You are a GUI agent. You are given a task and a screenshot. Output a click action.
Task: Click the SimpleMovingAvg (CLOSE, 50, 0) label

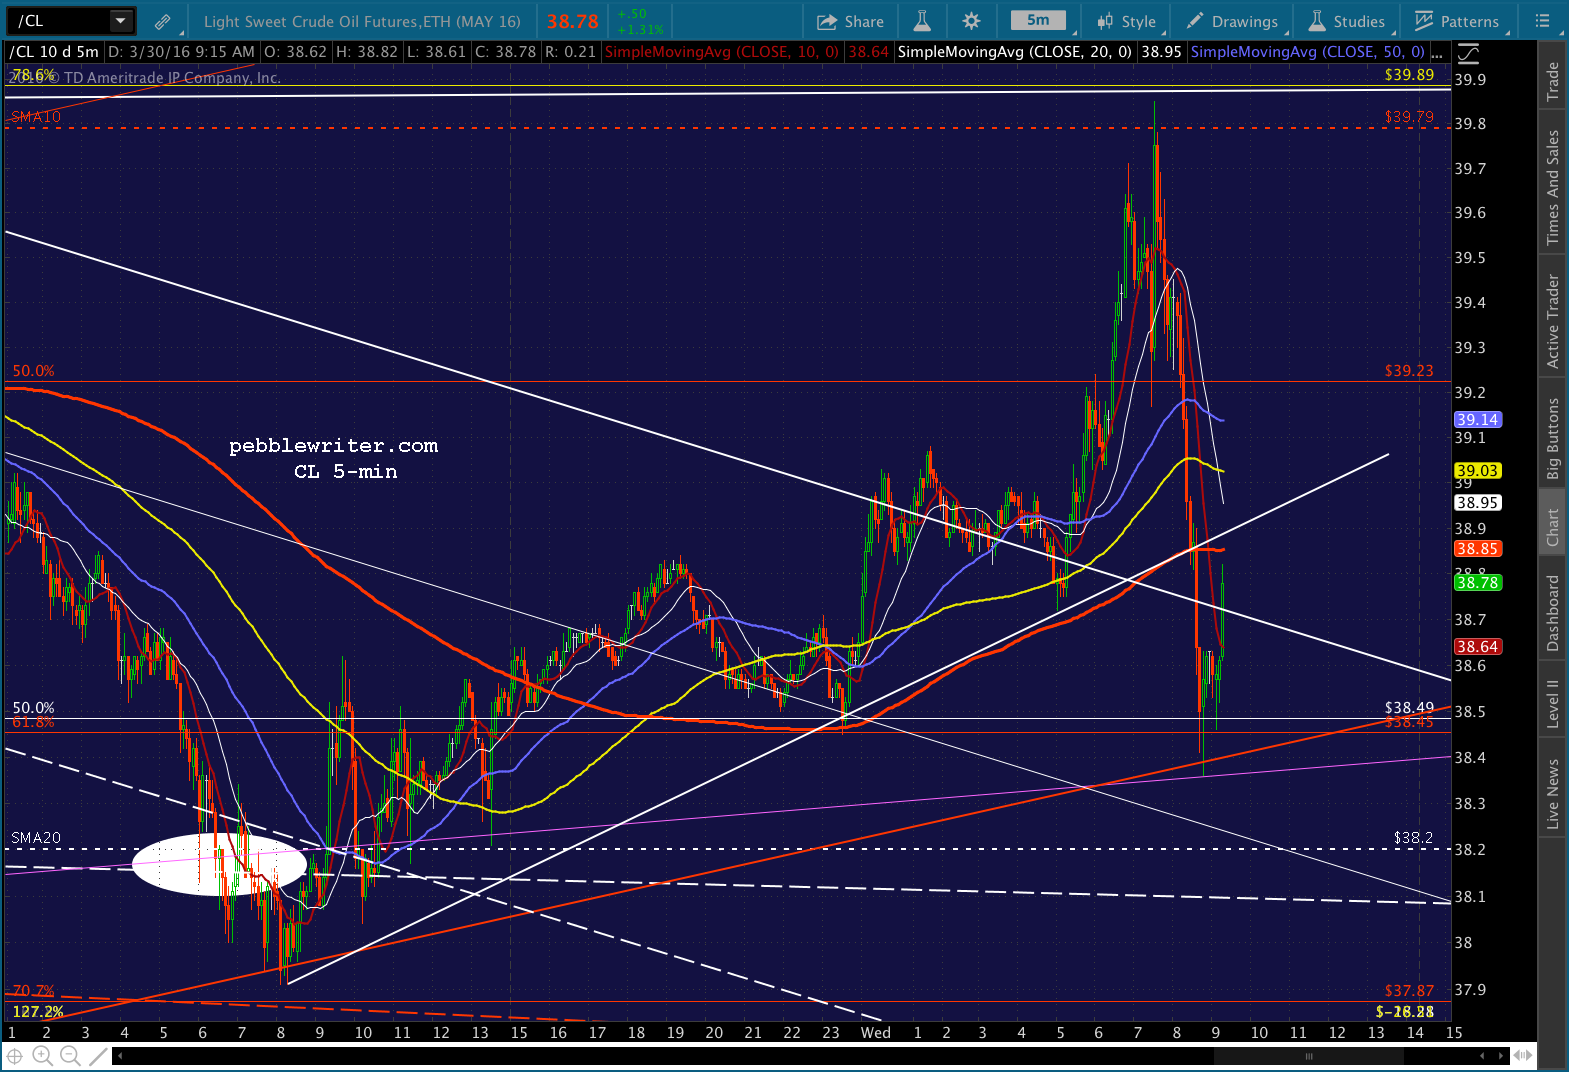(x=1308, y=52)
